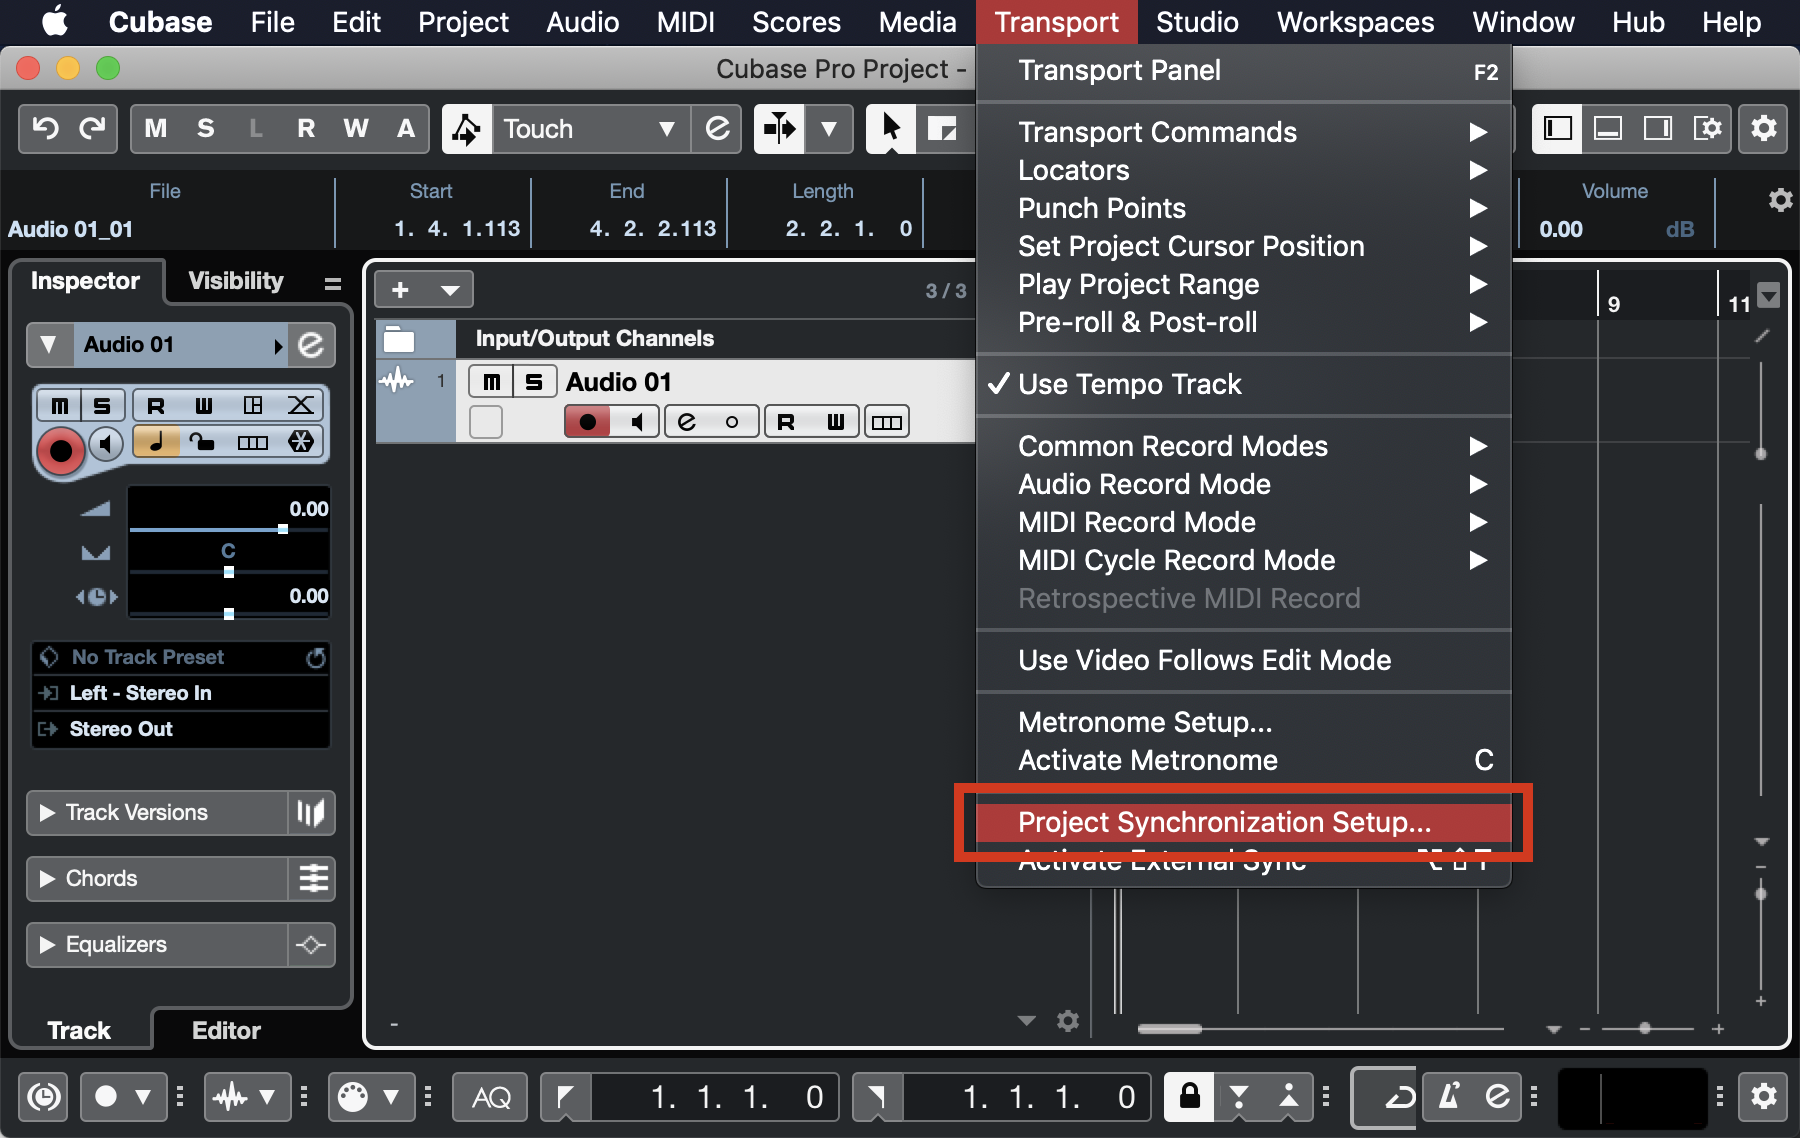
Task: Switch to Visibility tab
Action: coord(236,281)
